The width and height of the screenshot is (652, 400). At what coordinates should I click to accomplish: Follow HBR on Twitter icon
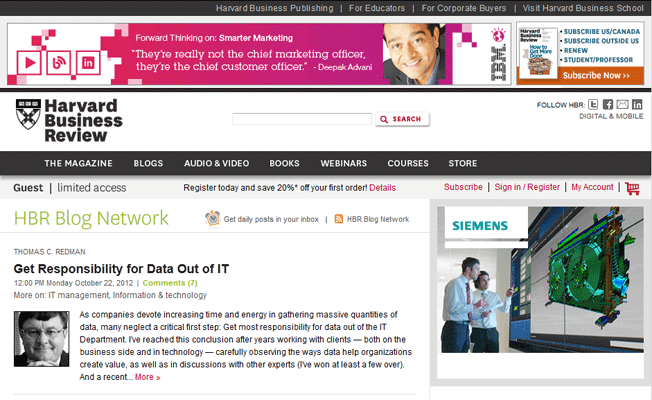click(x=593, y=104)
